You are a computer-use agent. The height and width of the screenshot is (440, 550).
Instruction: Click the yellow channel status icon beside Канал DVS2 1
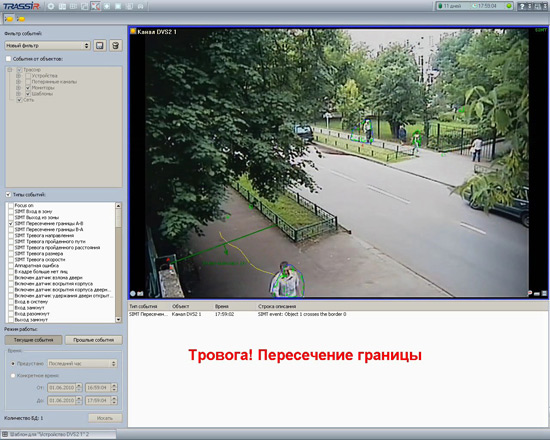pyautogui.click(x=133, y=31)
